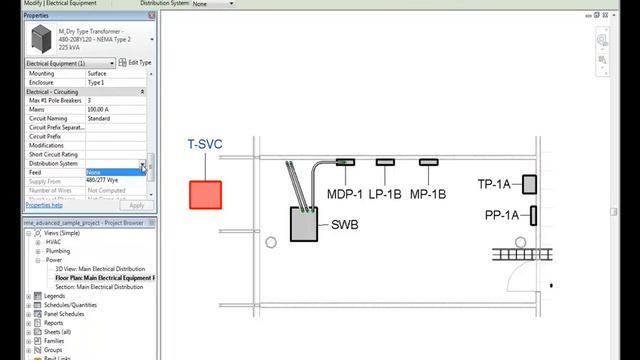Click the Short Circuit Rating value field

click(x=116, y=154)
